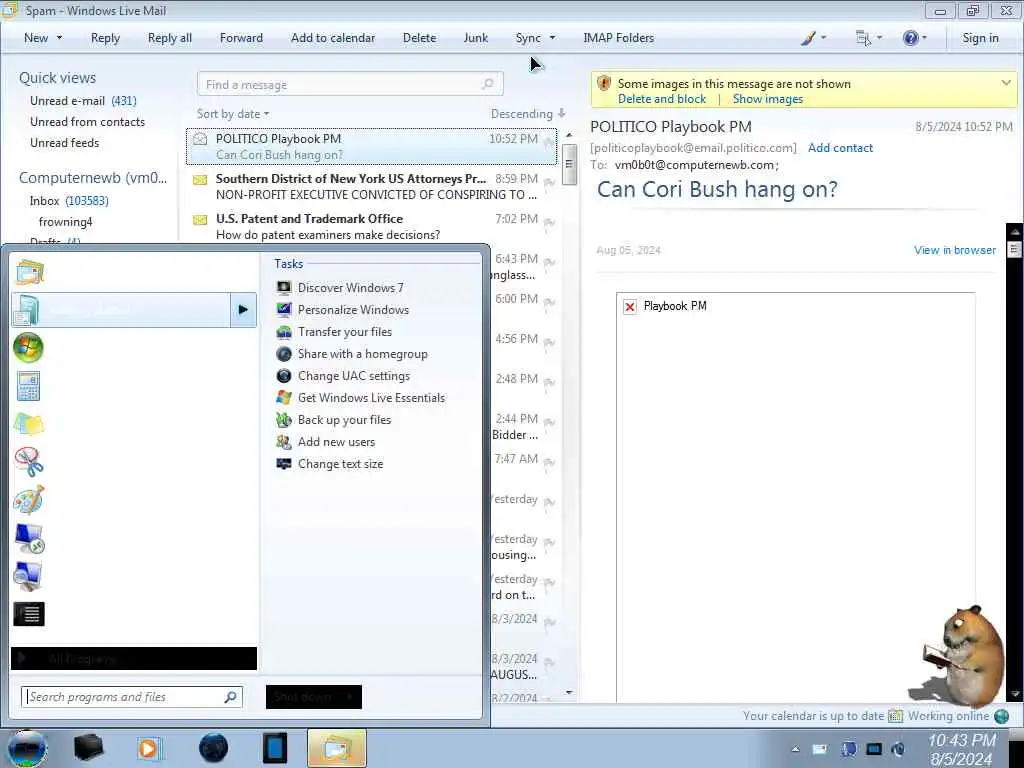The height and width of the screenshot is (768, 1024).
Task: Expand the Getting Started submenu arrow
Action: click(x=243, y=310)
